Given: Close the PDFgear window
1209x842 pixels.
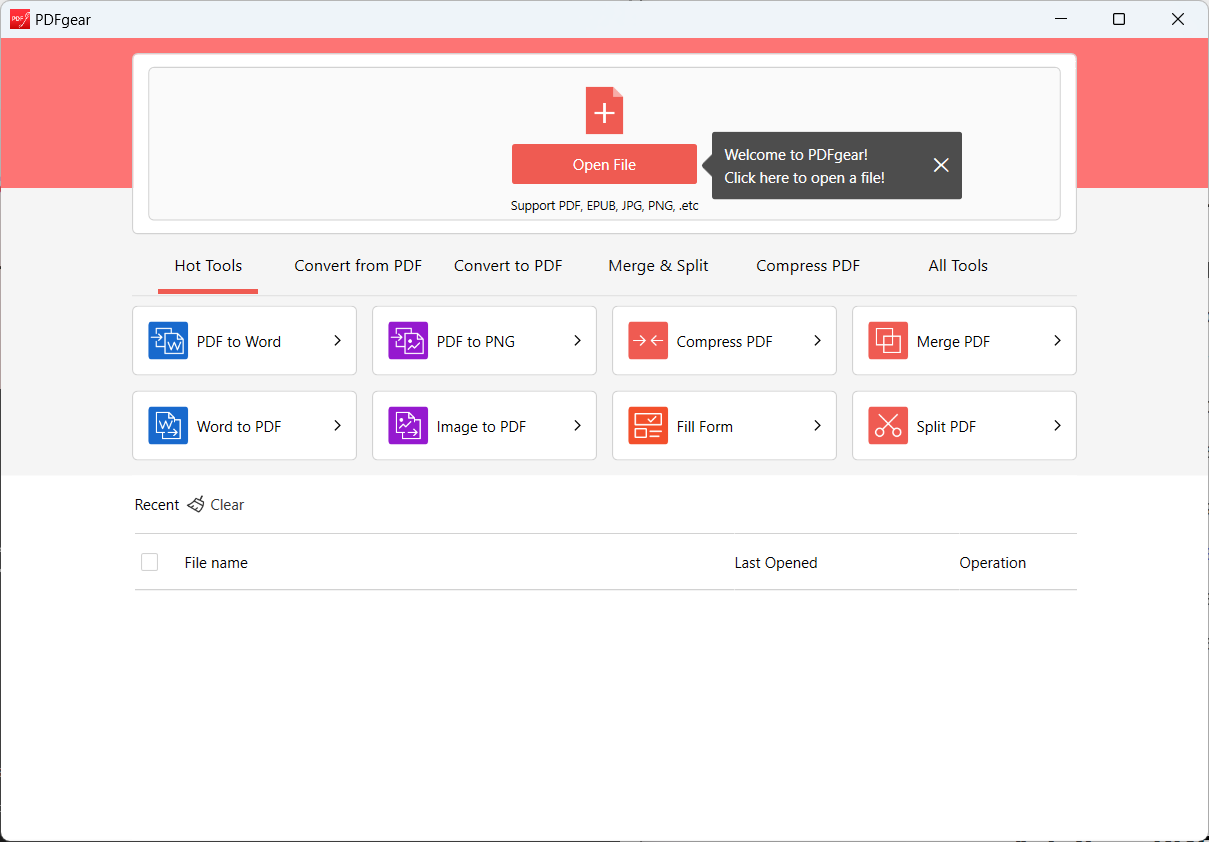Looking at the screenshot, I should click(1178, 19).
